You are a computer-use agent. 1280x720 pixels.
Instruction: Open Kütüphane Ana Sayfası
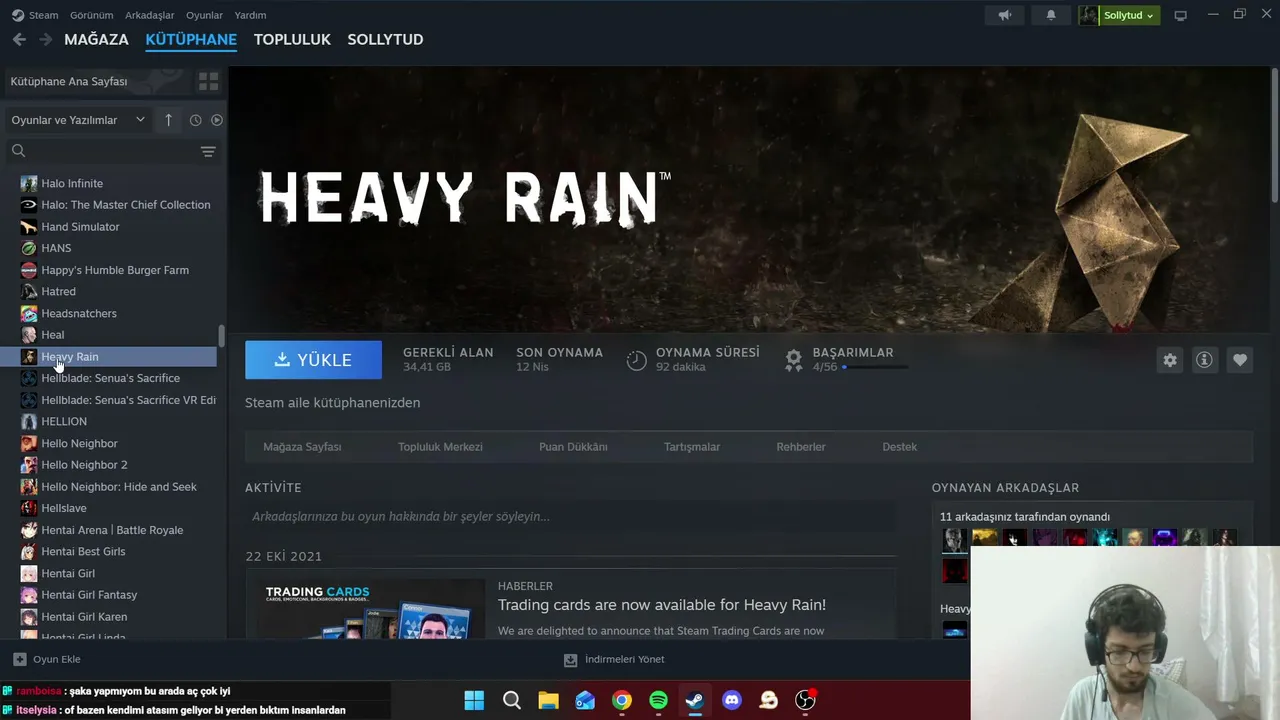tap(69, 81)
